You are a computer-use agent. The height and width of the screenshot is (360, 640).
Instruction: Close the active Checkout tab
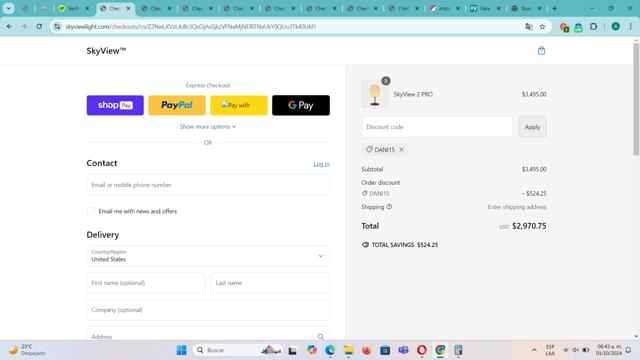tap(128, 8)
